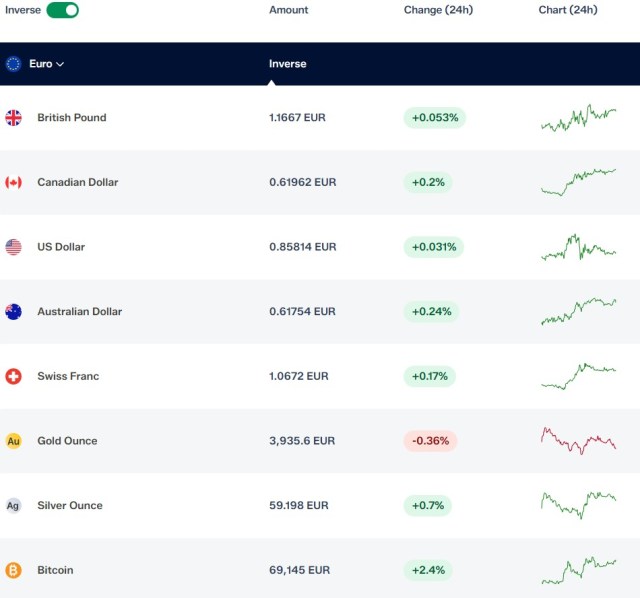View the US Dollar 24h sparkline chart
The height and width of the screenshot is (598, 640).
coord(578,247)
